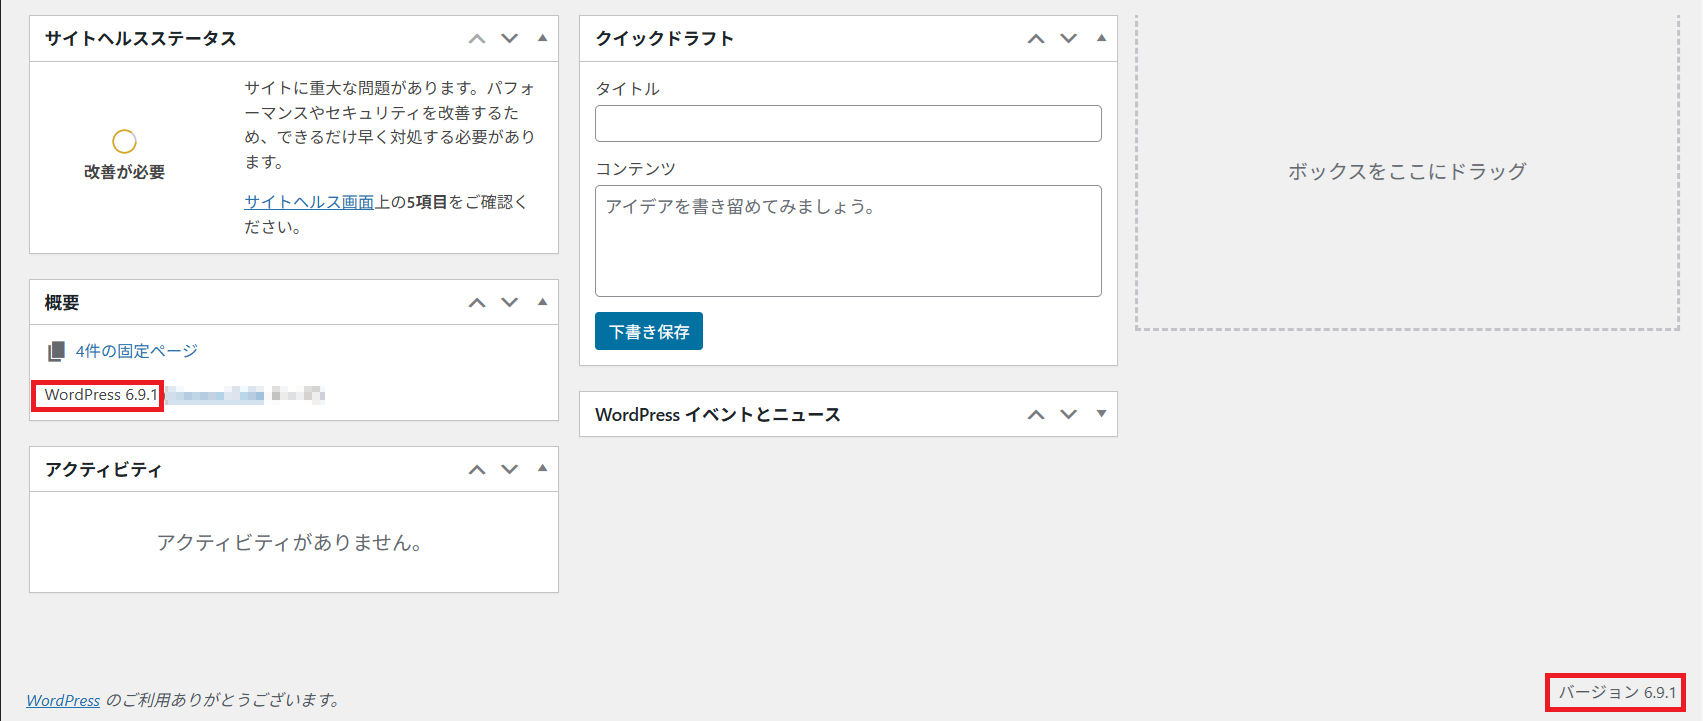Image resolution: width=1703 pixels, height=721 pixels.
Task: Open the WordPress footer link
Action: pyautogui.click(x=63, y=700)
